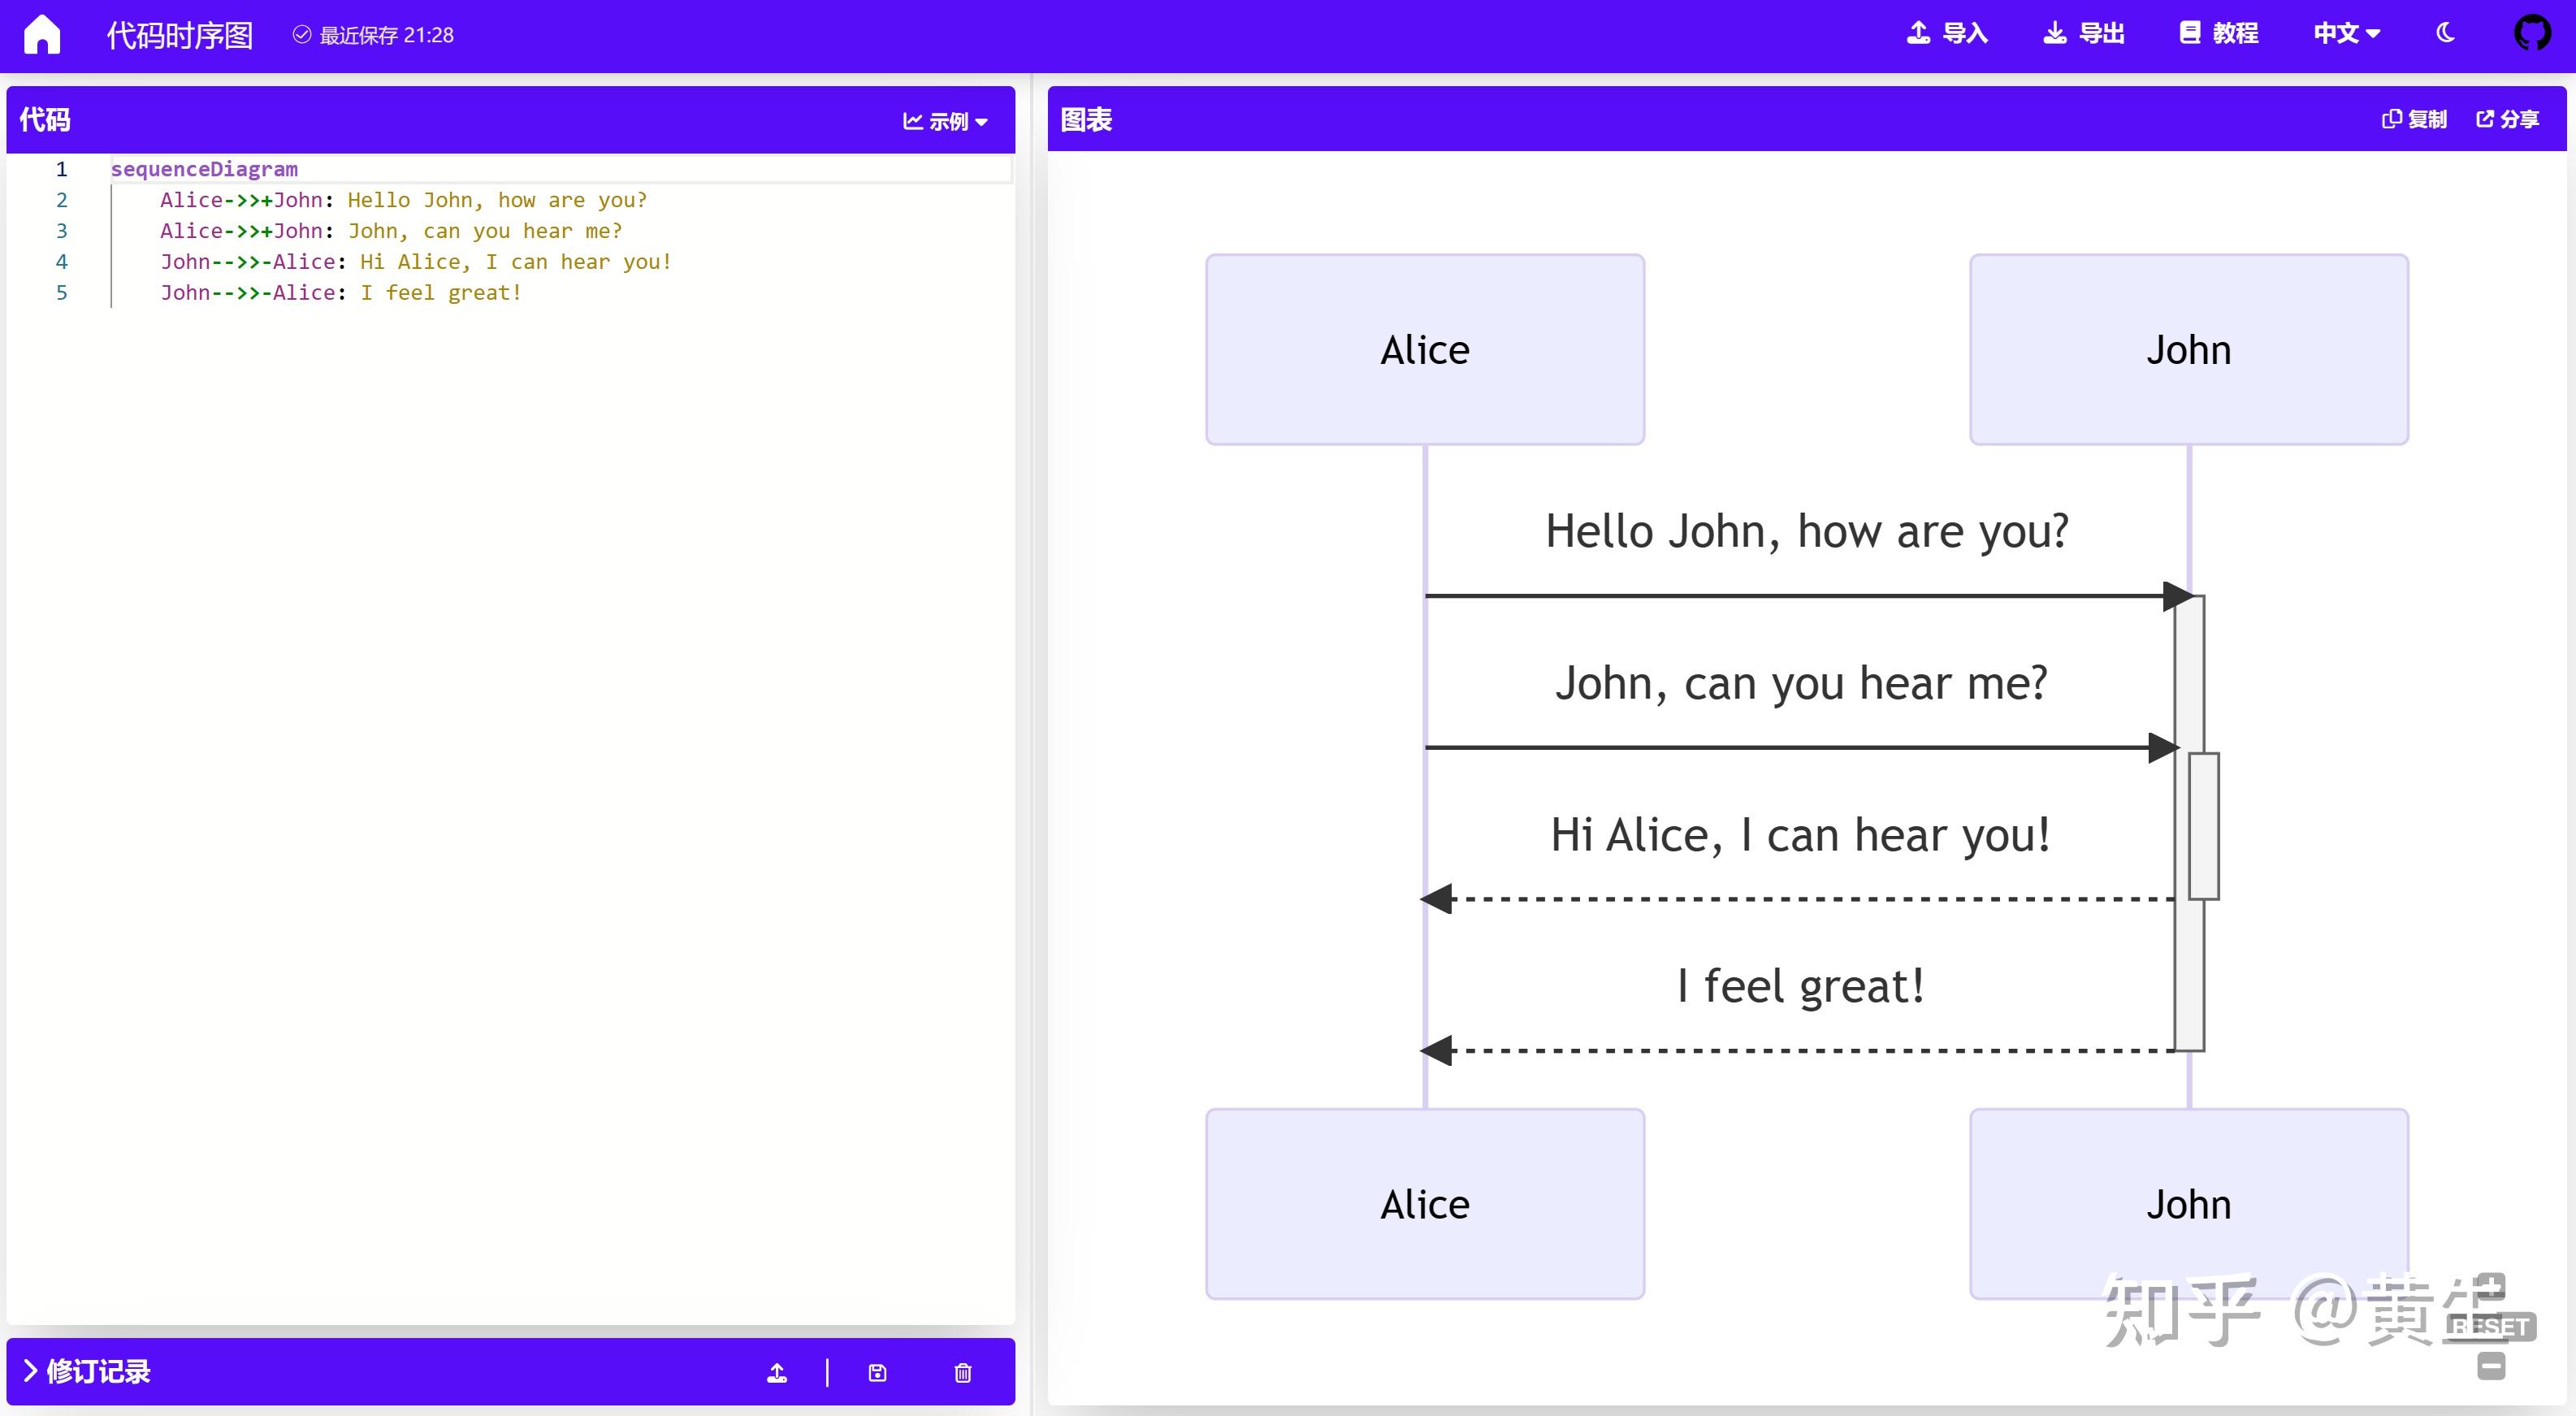Open the 中文 language dropdown
The image size is (2576, 1416).
click(2347, 33)
